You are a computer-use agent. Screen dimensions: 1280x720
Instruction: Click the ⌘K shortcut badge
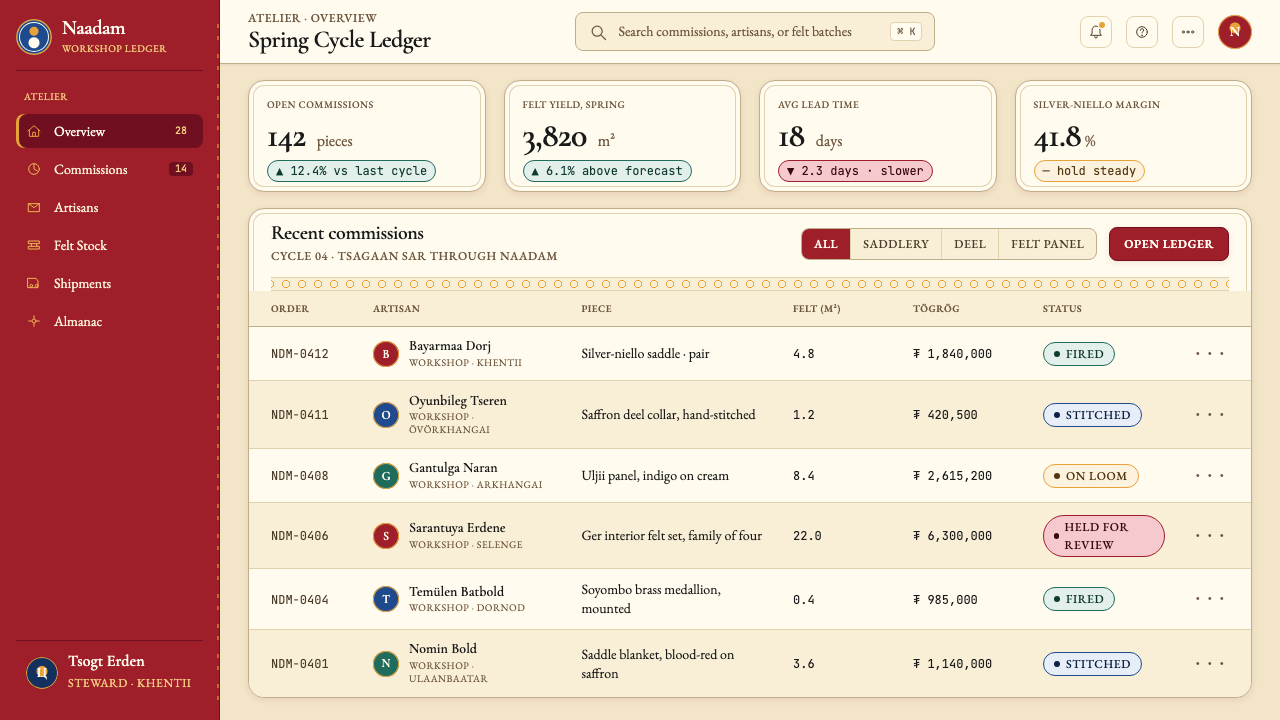(906, 32)
